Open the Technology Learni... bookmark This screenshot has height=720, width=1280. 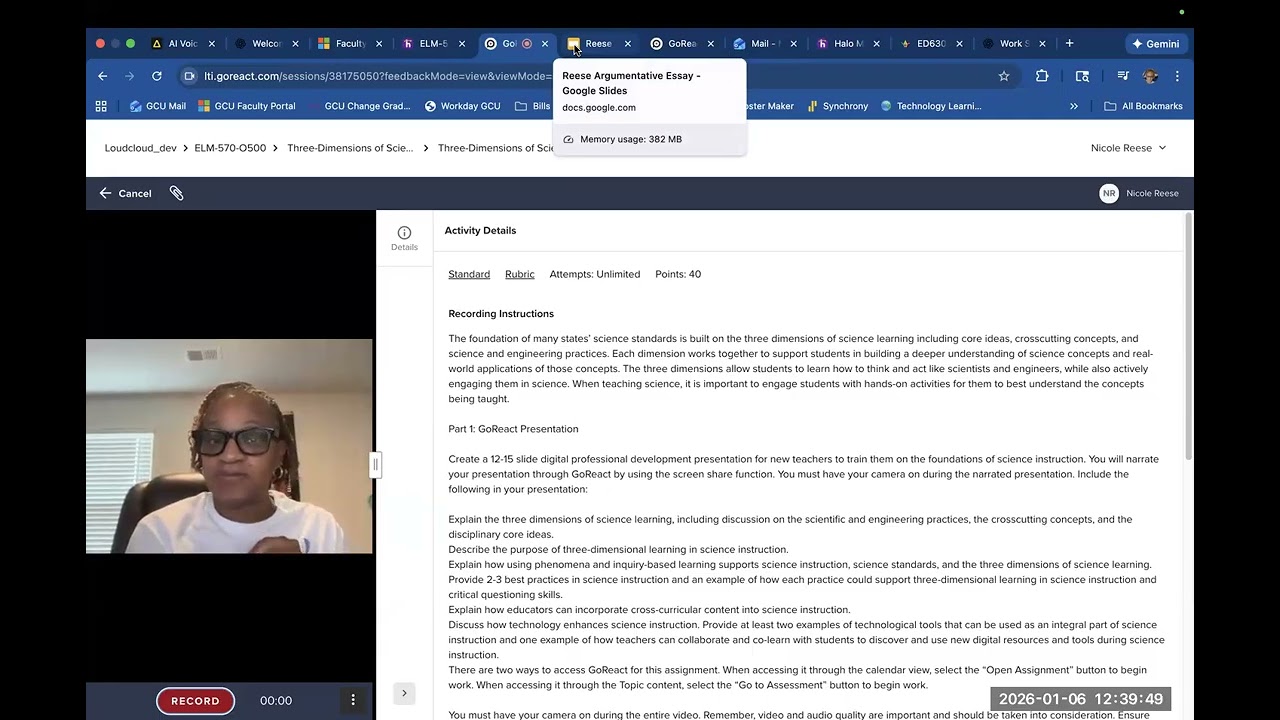pyautogui.click(x=931, y=106)
